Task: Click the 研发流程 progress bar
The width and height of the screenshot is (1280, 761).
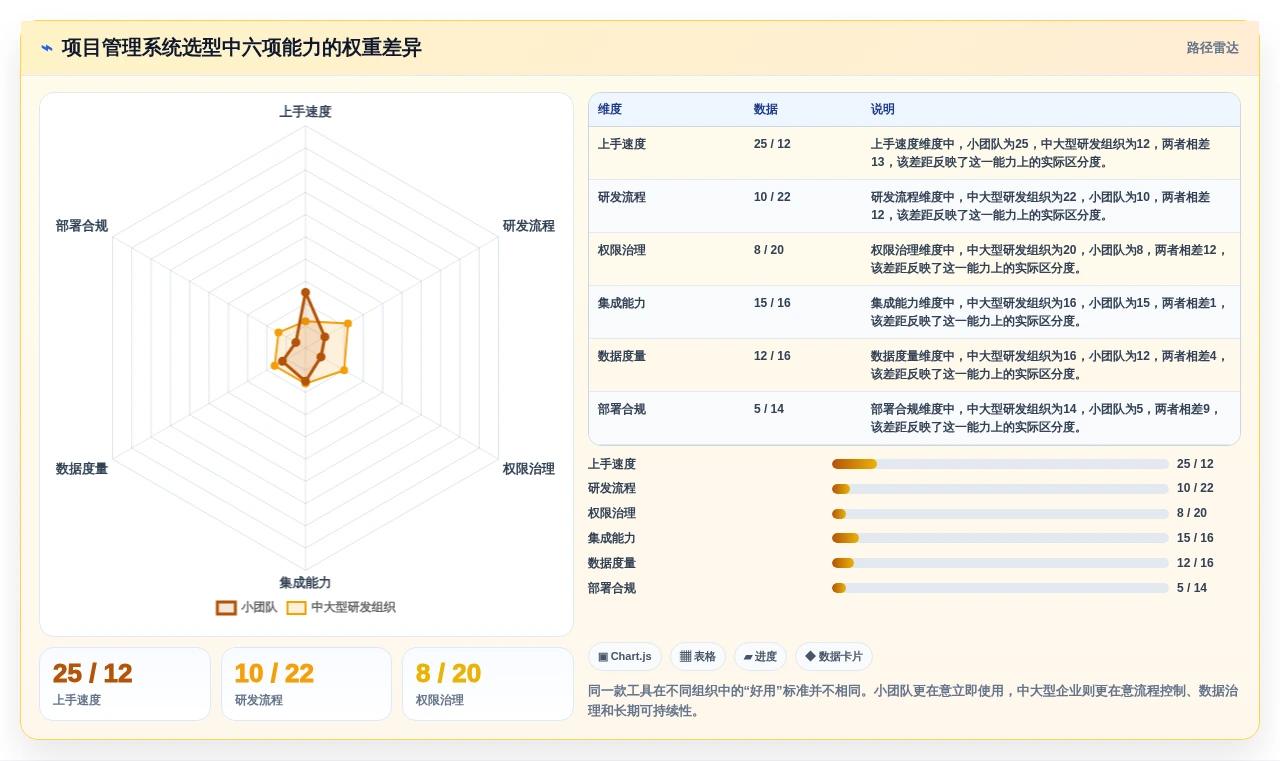Action: (1000, 489)
